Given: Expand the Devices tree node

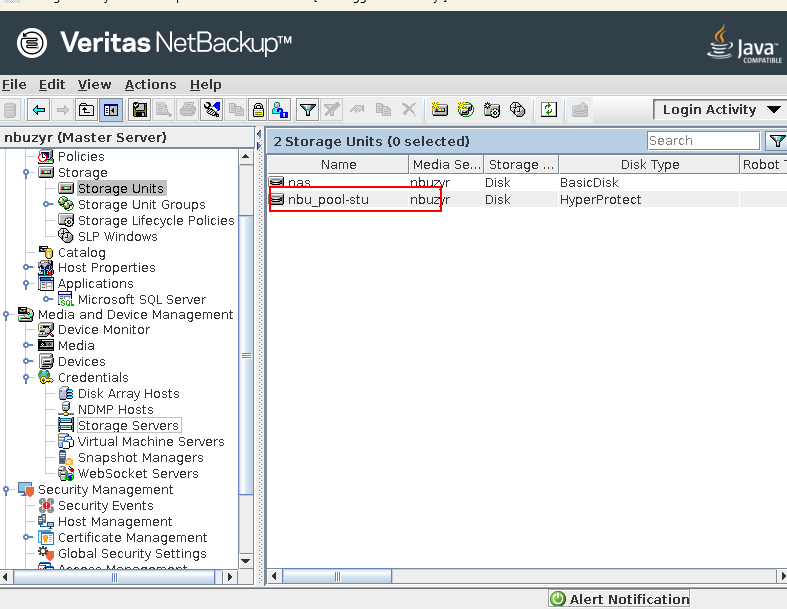Looking at the screenshot, I should pyautogui.click(x=27, y=361).
